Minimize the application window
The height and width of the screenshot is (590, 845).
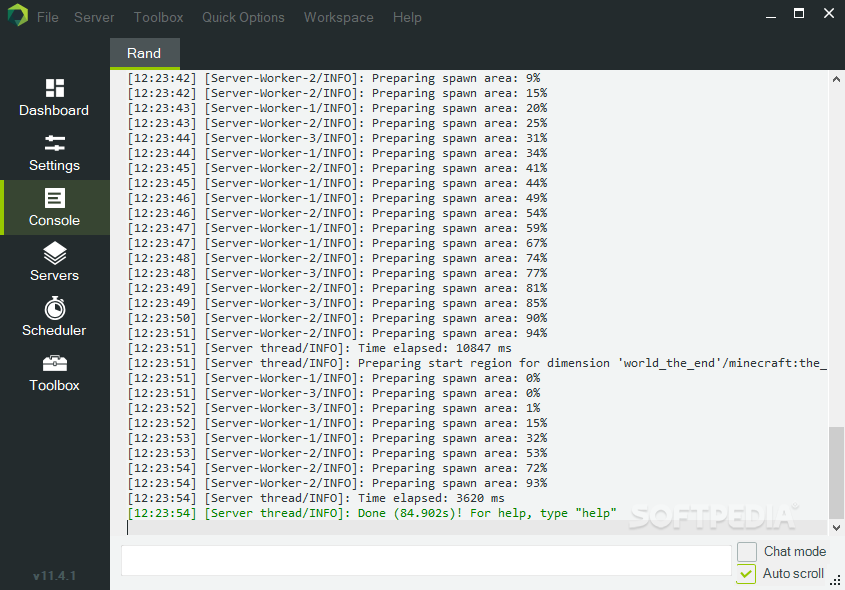[771, 15]
